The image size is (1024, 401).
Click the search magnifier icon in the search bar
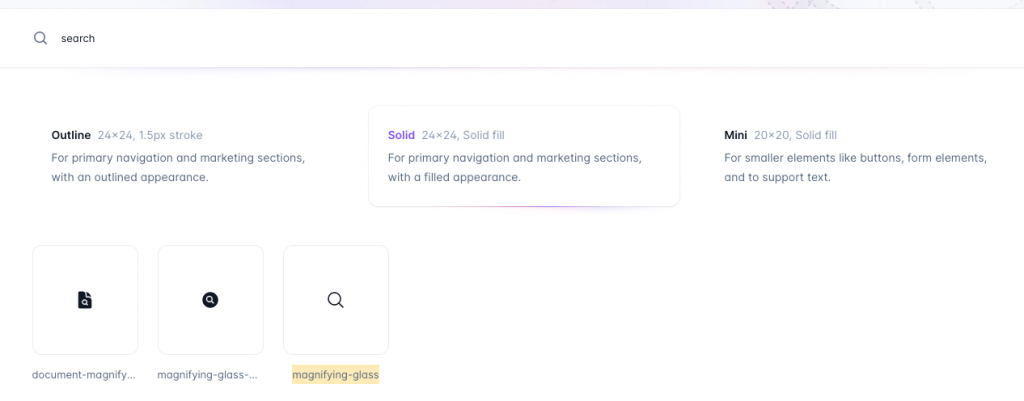click(x=40, y=38)
